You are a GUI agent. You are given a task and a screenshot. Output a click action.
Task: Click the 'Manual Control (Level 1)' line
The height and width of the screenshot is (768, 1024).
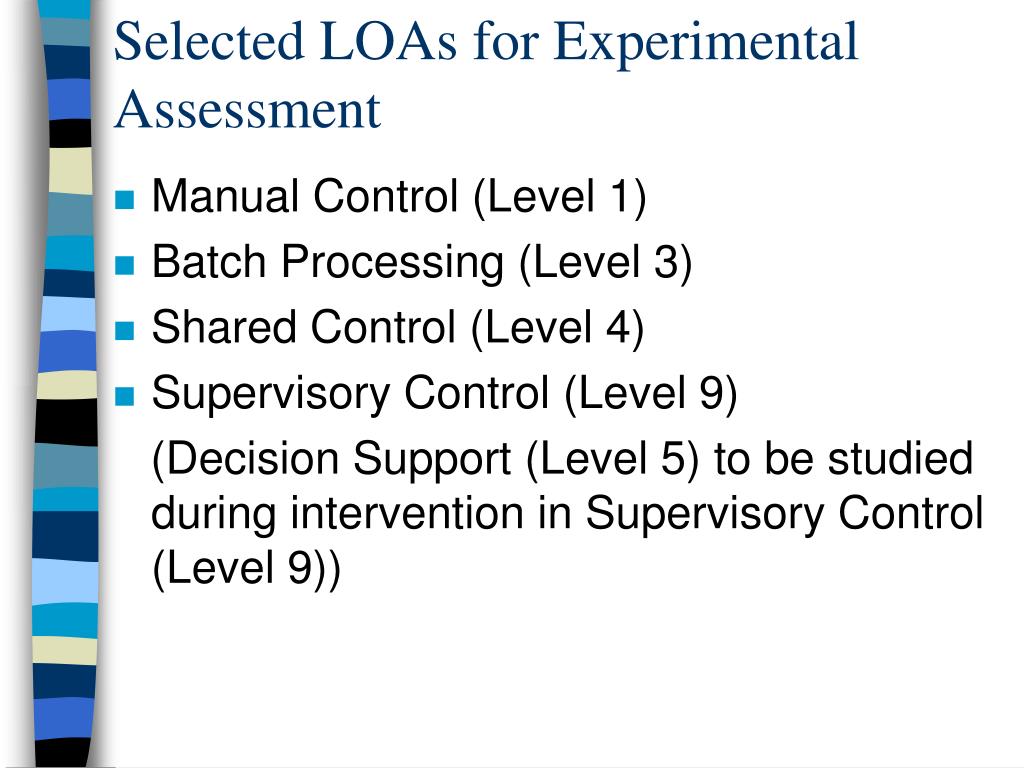coord(399,197)
